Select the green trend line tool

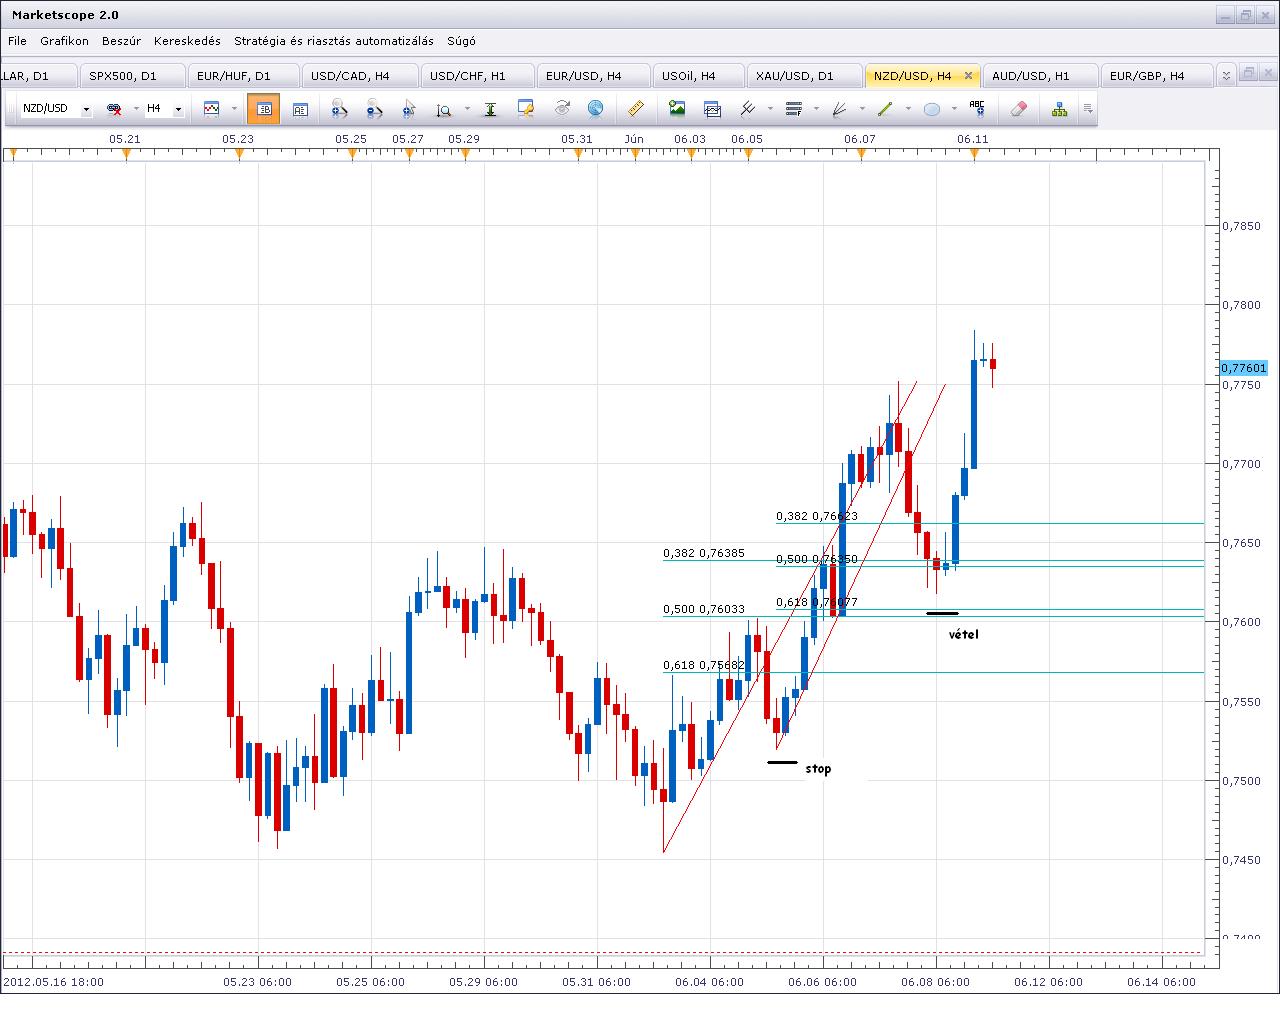pyautogui.click(x=884, y=109)
